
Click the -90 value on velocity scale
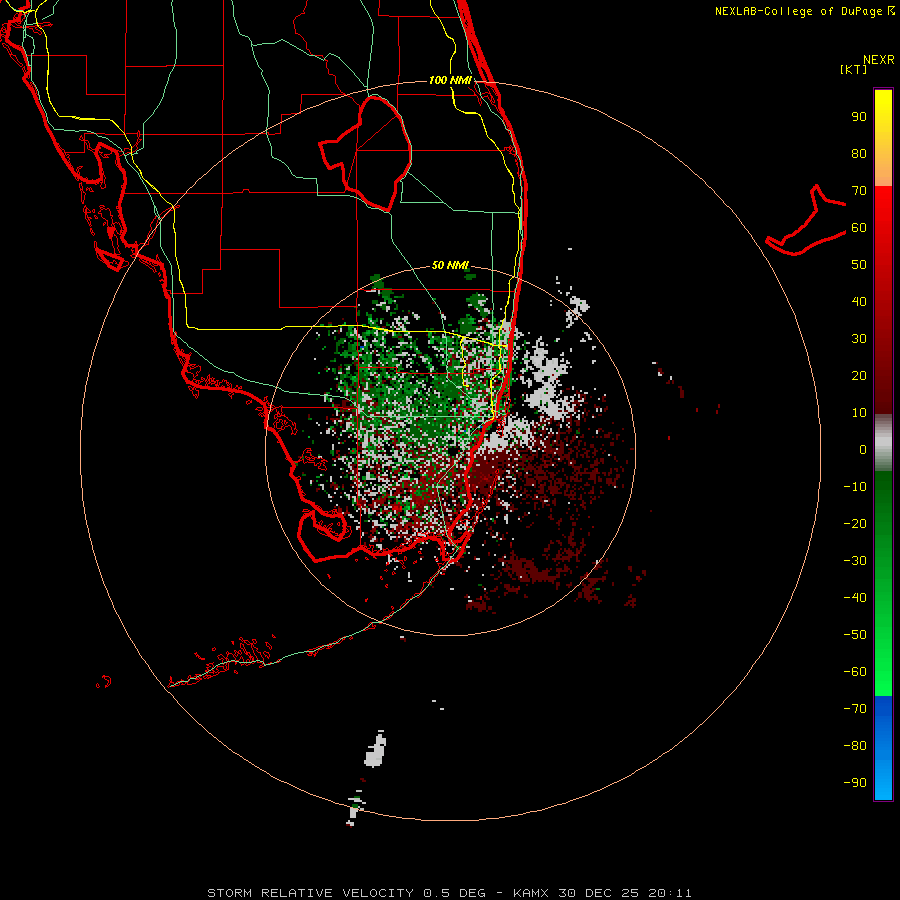[855, 782]
